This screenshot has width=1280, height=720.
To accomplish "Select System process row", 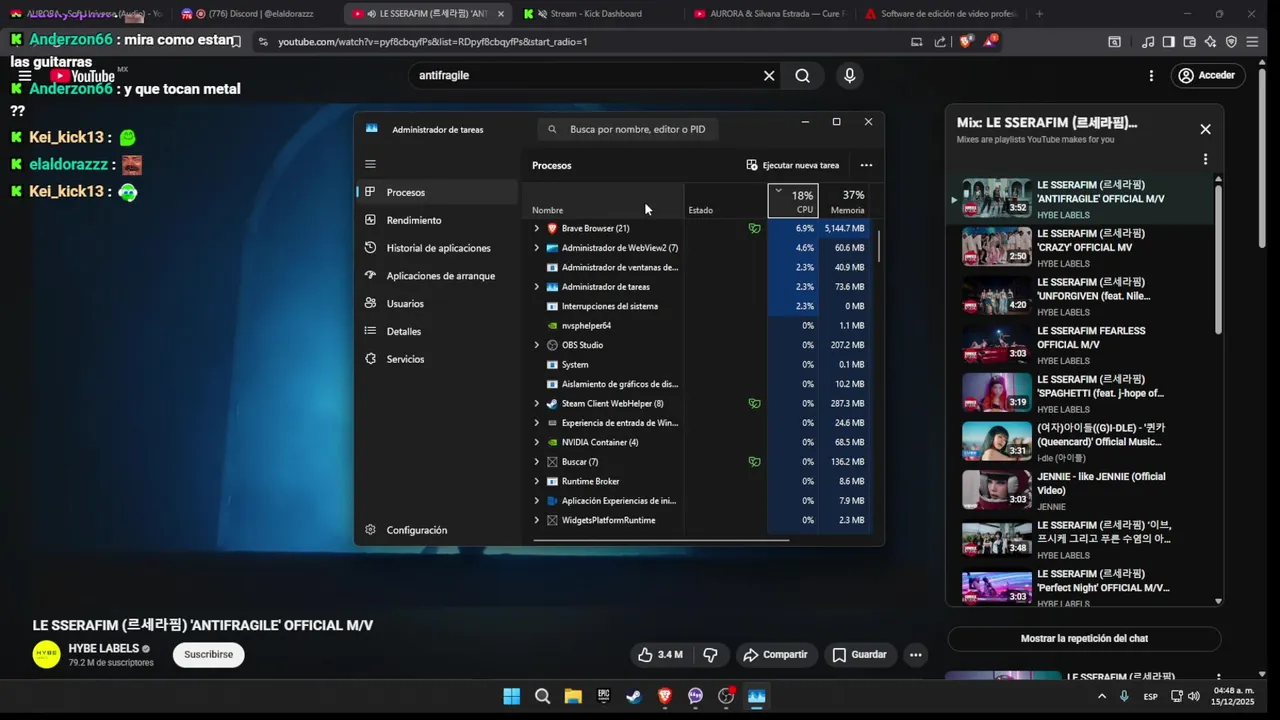I will tap(698, 365).
